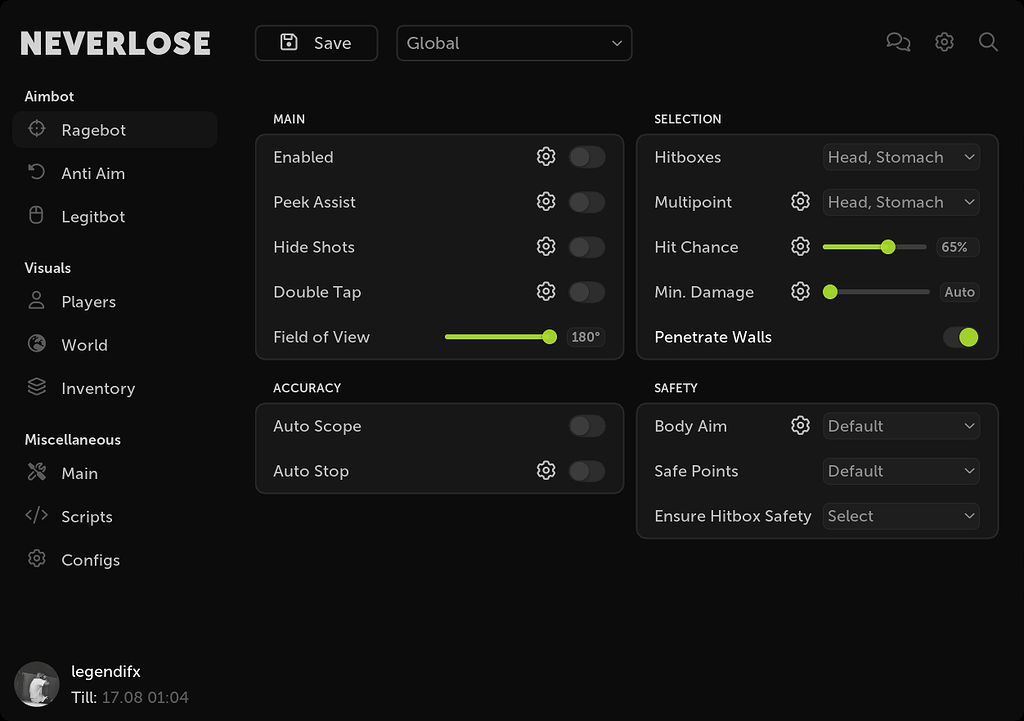Click the World globe icon
The height and width of the screenshot is (721, 1024).
pos(36,344)
